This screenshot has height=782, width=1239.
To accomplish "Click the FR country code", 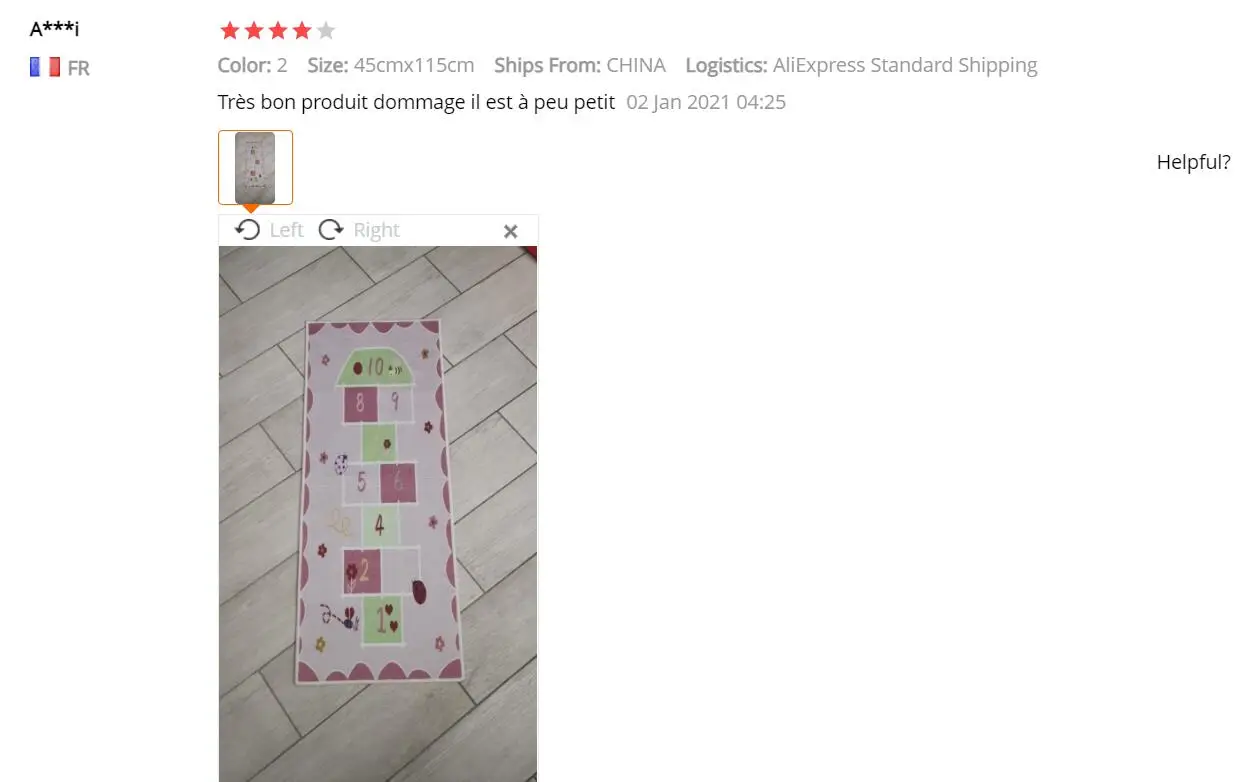I will tap(78, 68).
